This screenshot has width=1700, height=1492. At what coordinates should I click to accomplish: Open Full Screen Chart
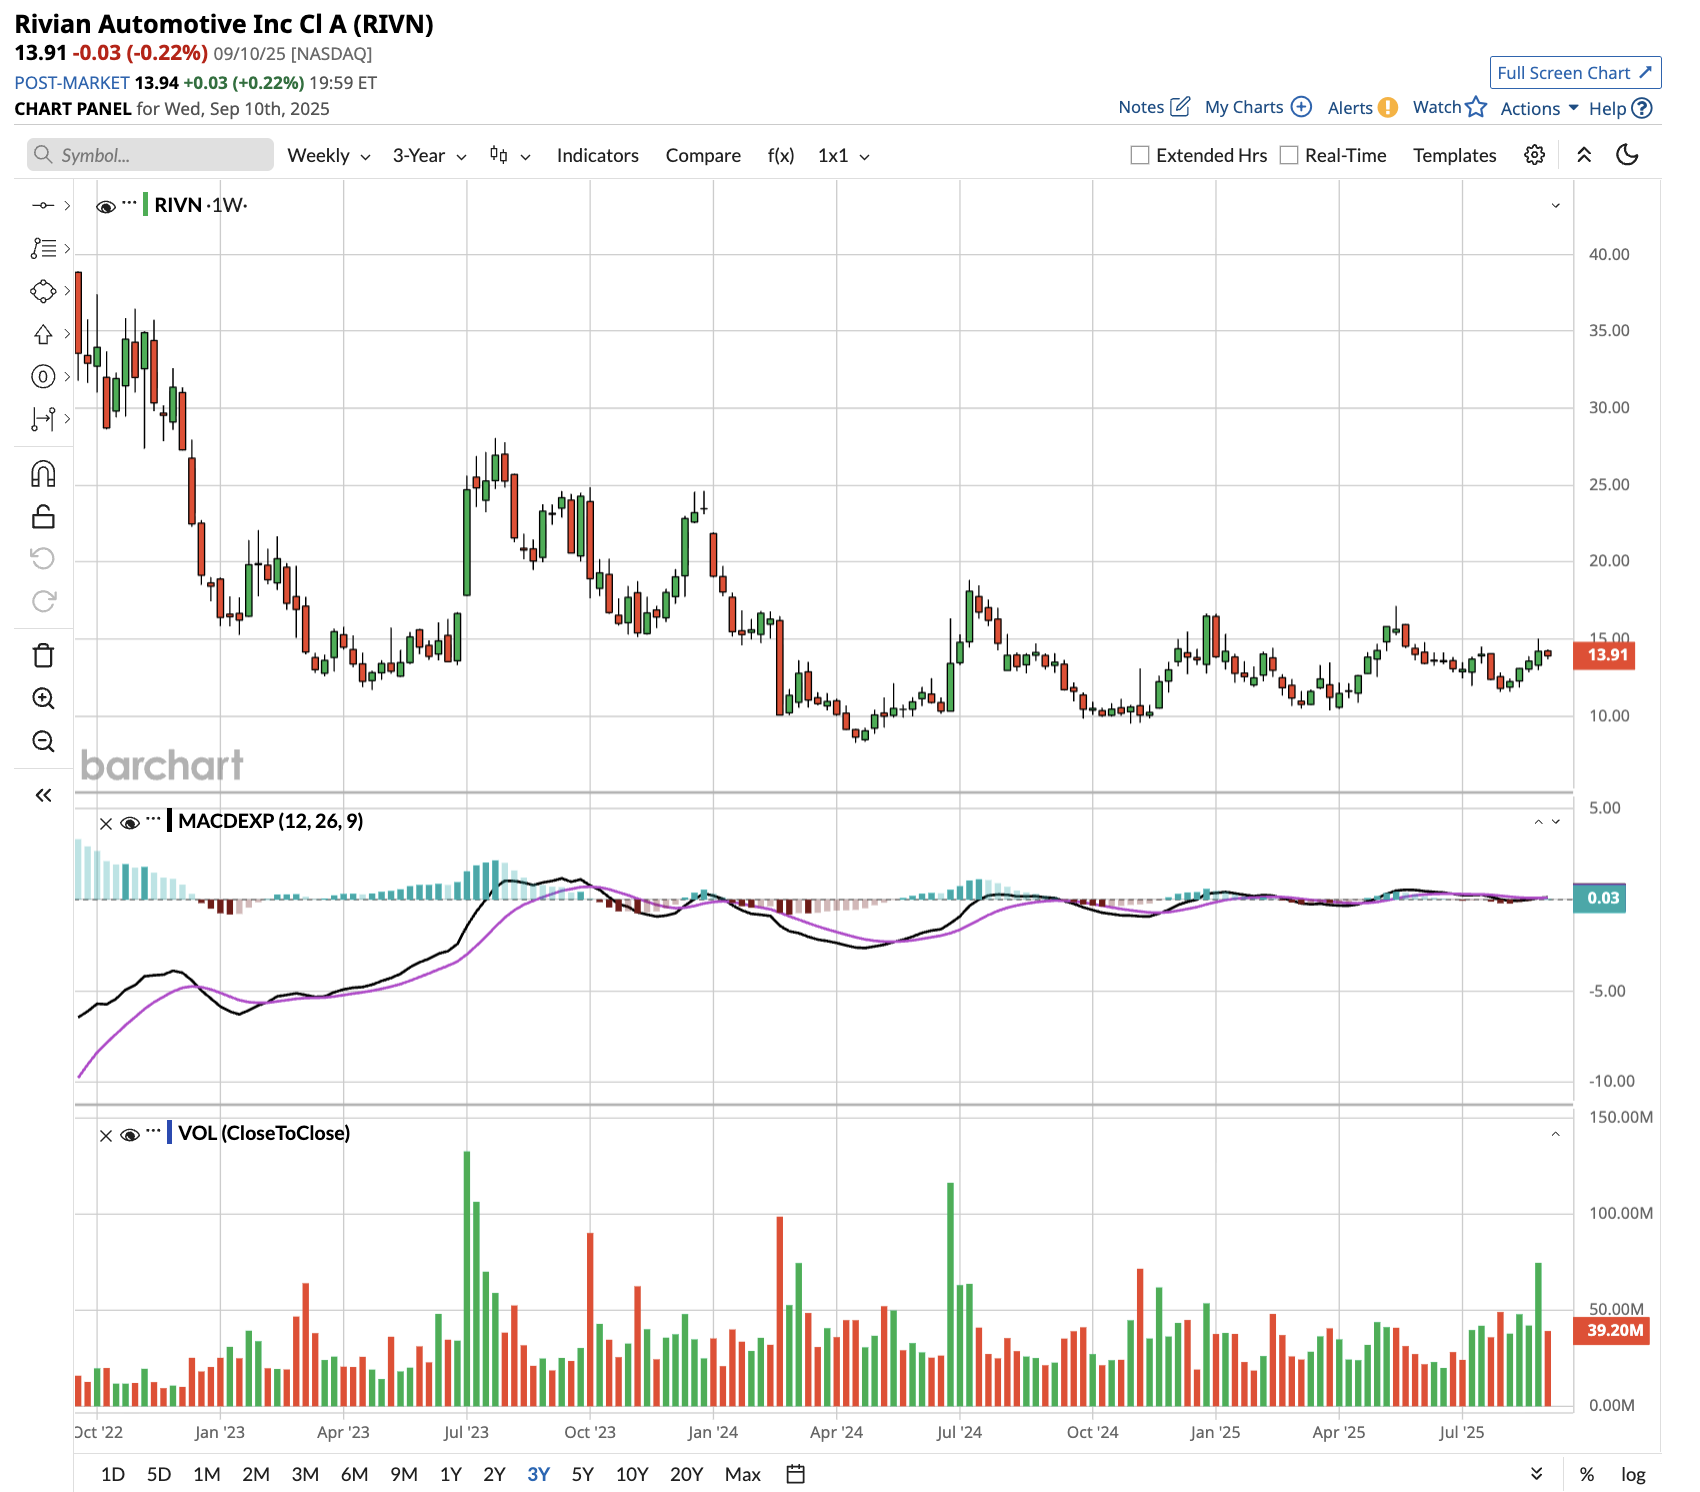pos(1575,73)
